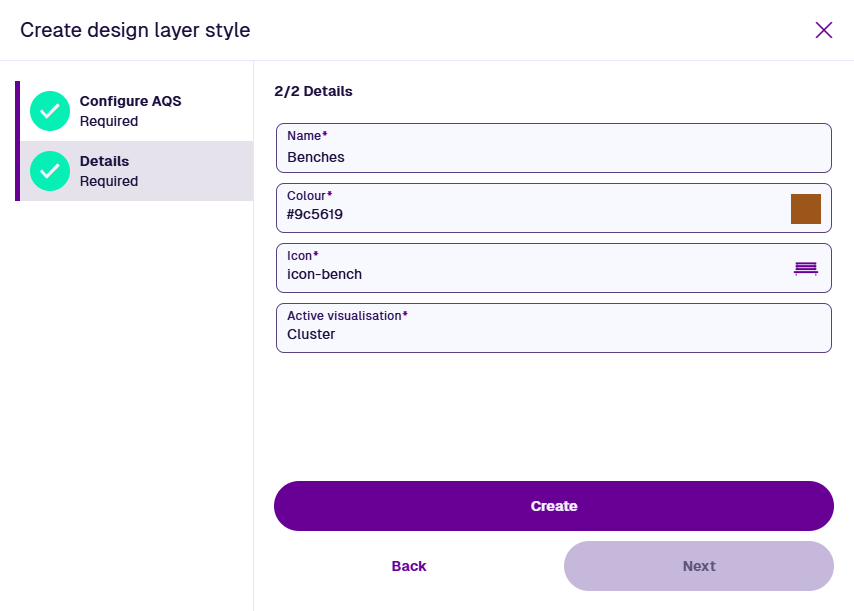Click the Colour* field label

(309, 196)
